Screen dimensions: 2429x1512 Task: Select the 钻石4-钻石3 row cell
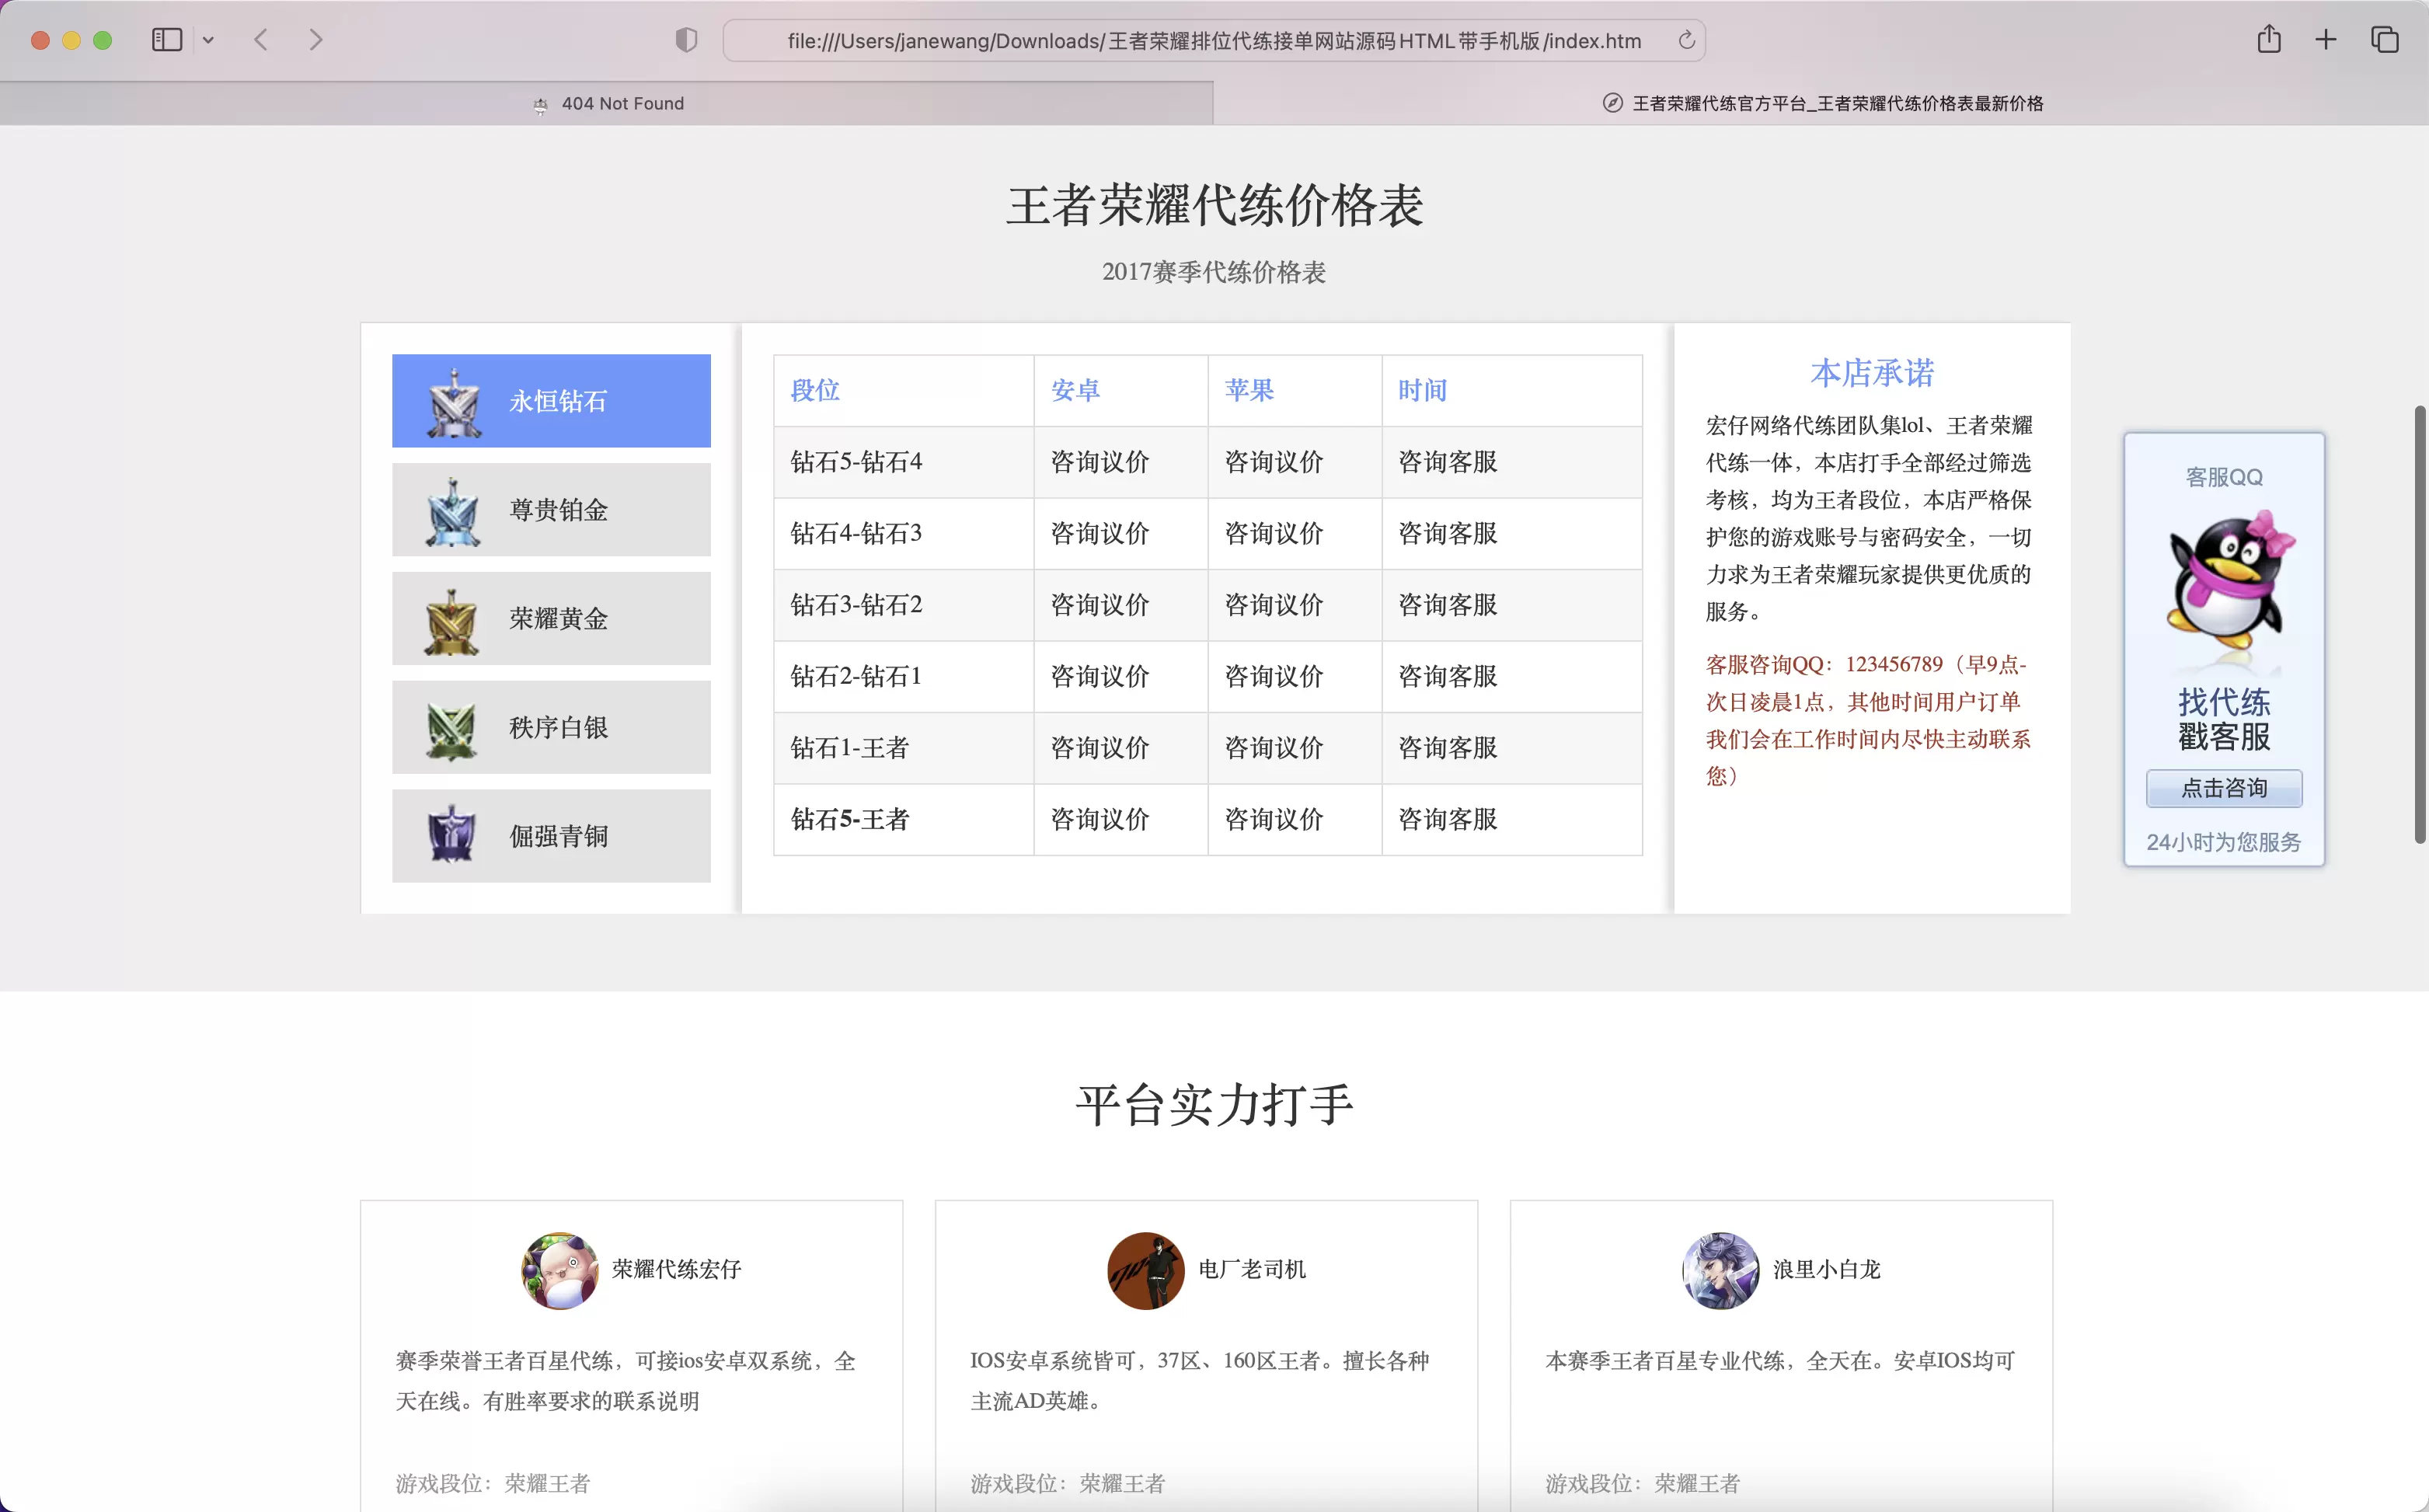[x=903, y=533]
